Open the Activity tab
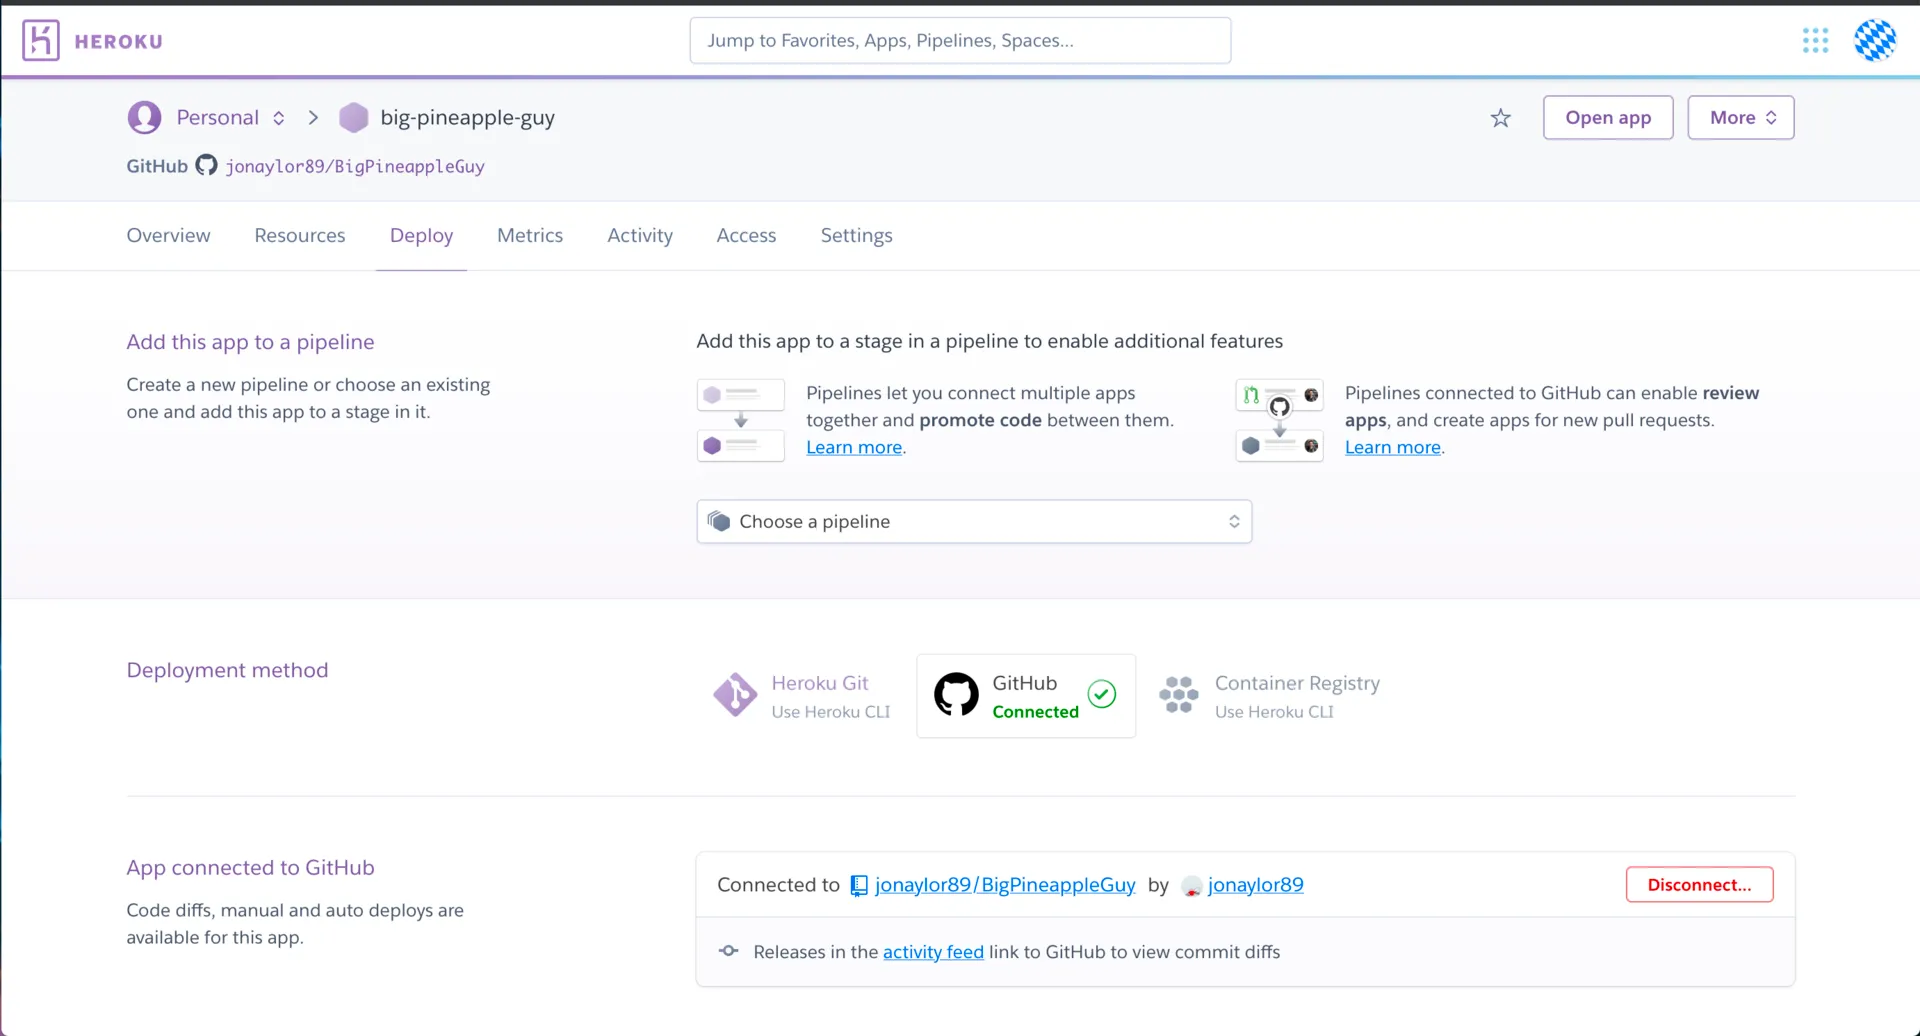Viewport: 1920px width, 1036px height. click(x=639, y=235)
